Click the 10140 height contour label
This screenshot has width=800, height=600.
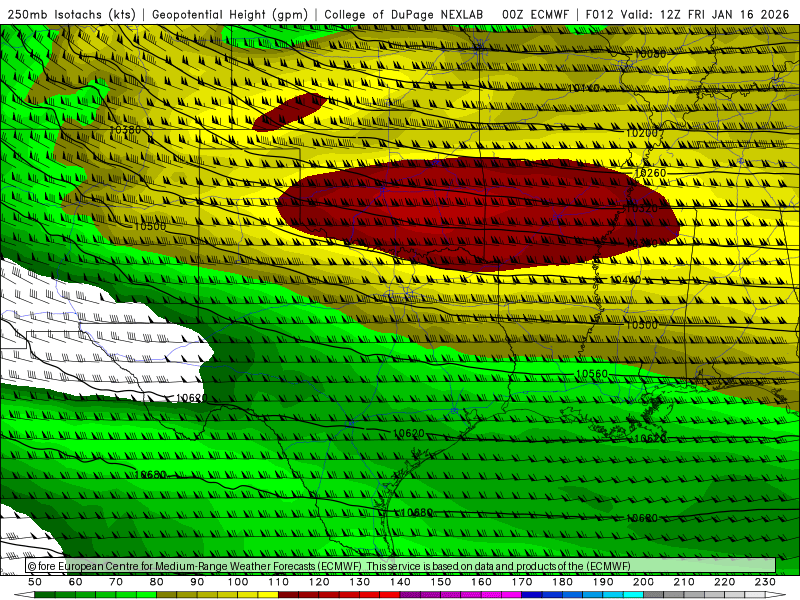(584, 89)
